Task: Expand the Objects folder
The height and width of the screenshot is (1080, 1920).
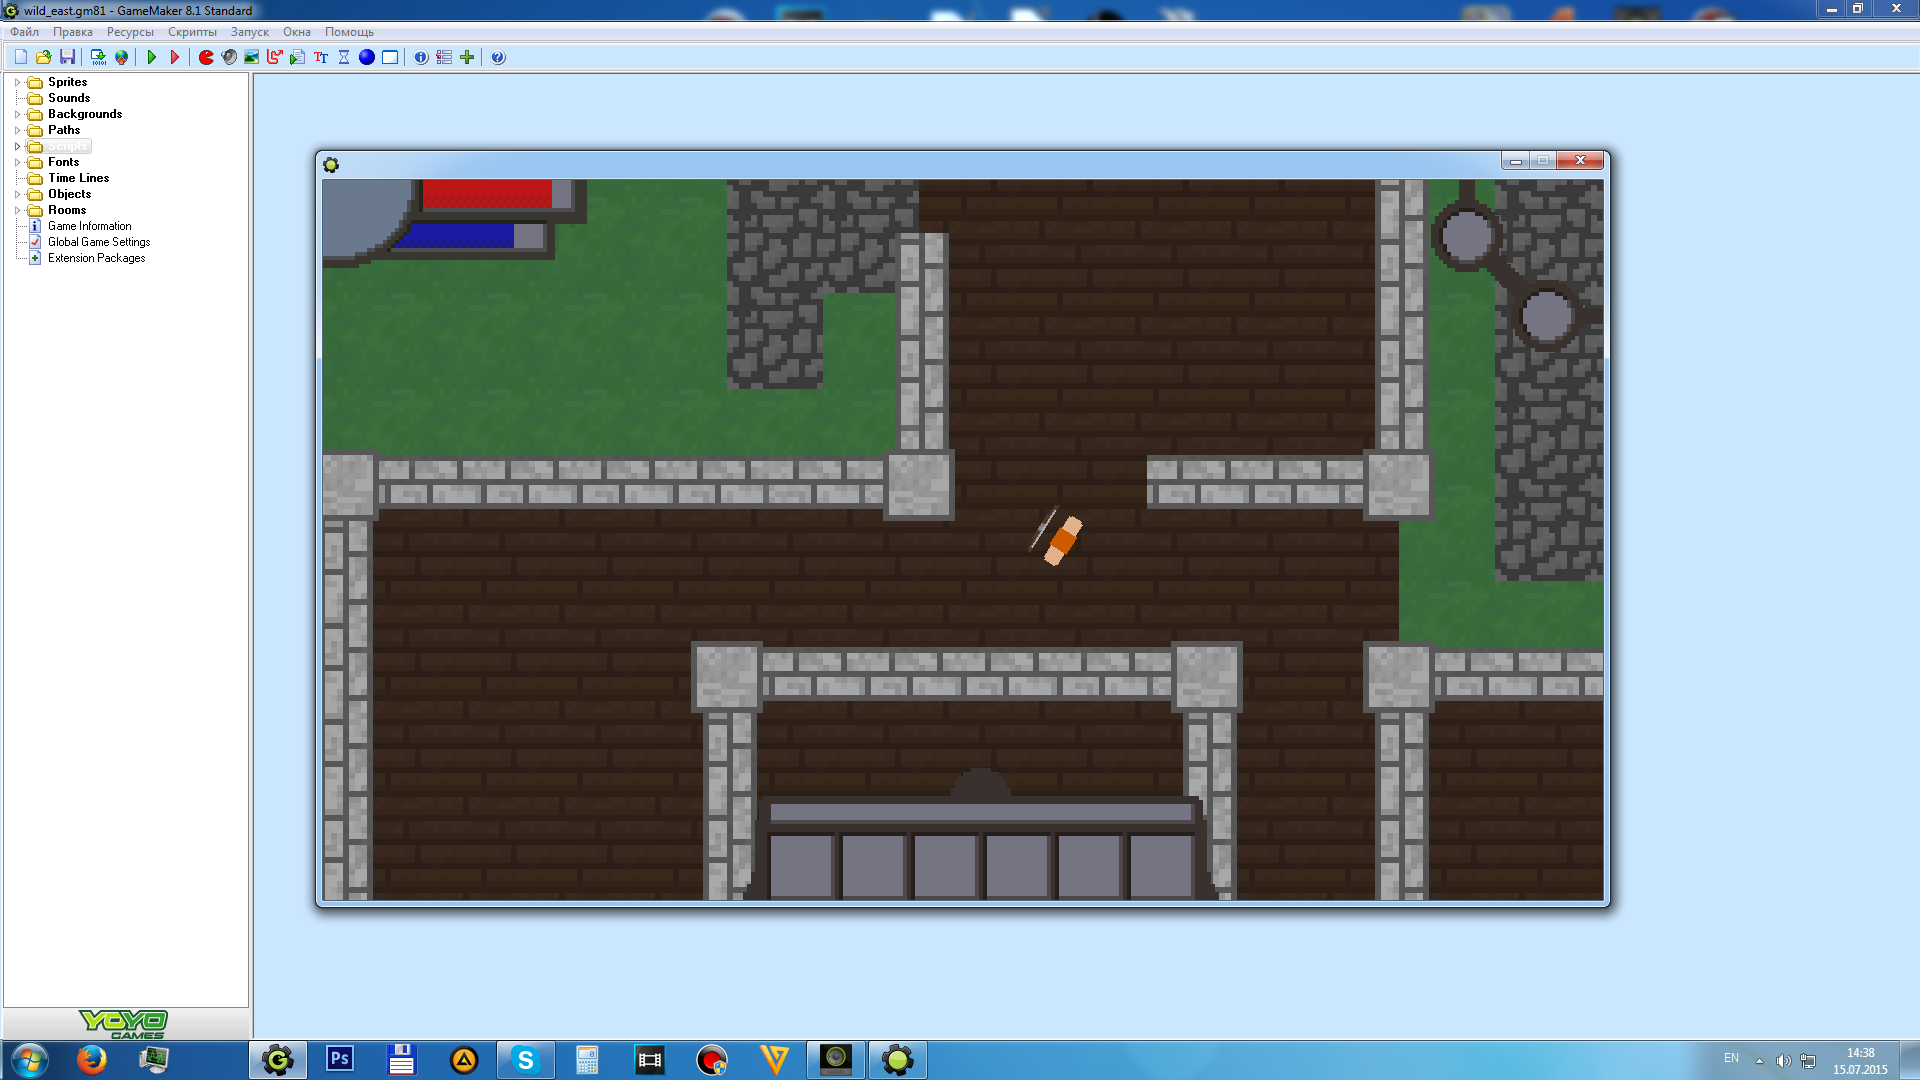Action: click(x=17, y=194)
